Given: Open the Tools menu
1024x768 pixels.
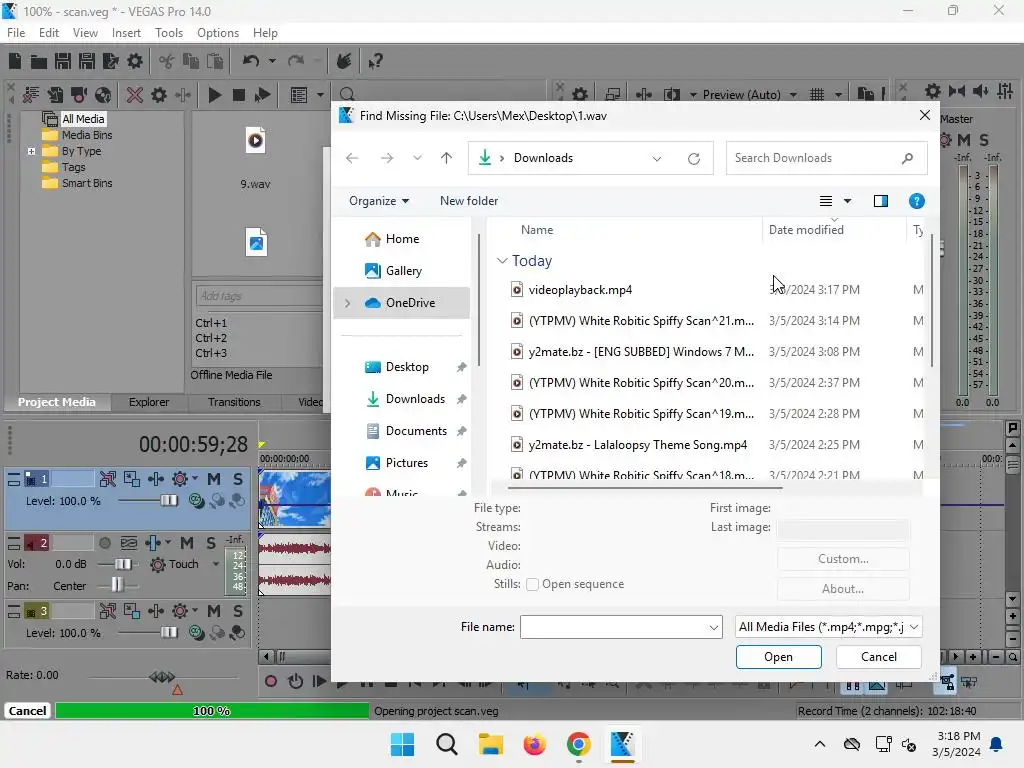Looking at the screenshot, I should (x=168, y=33).
